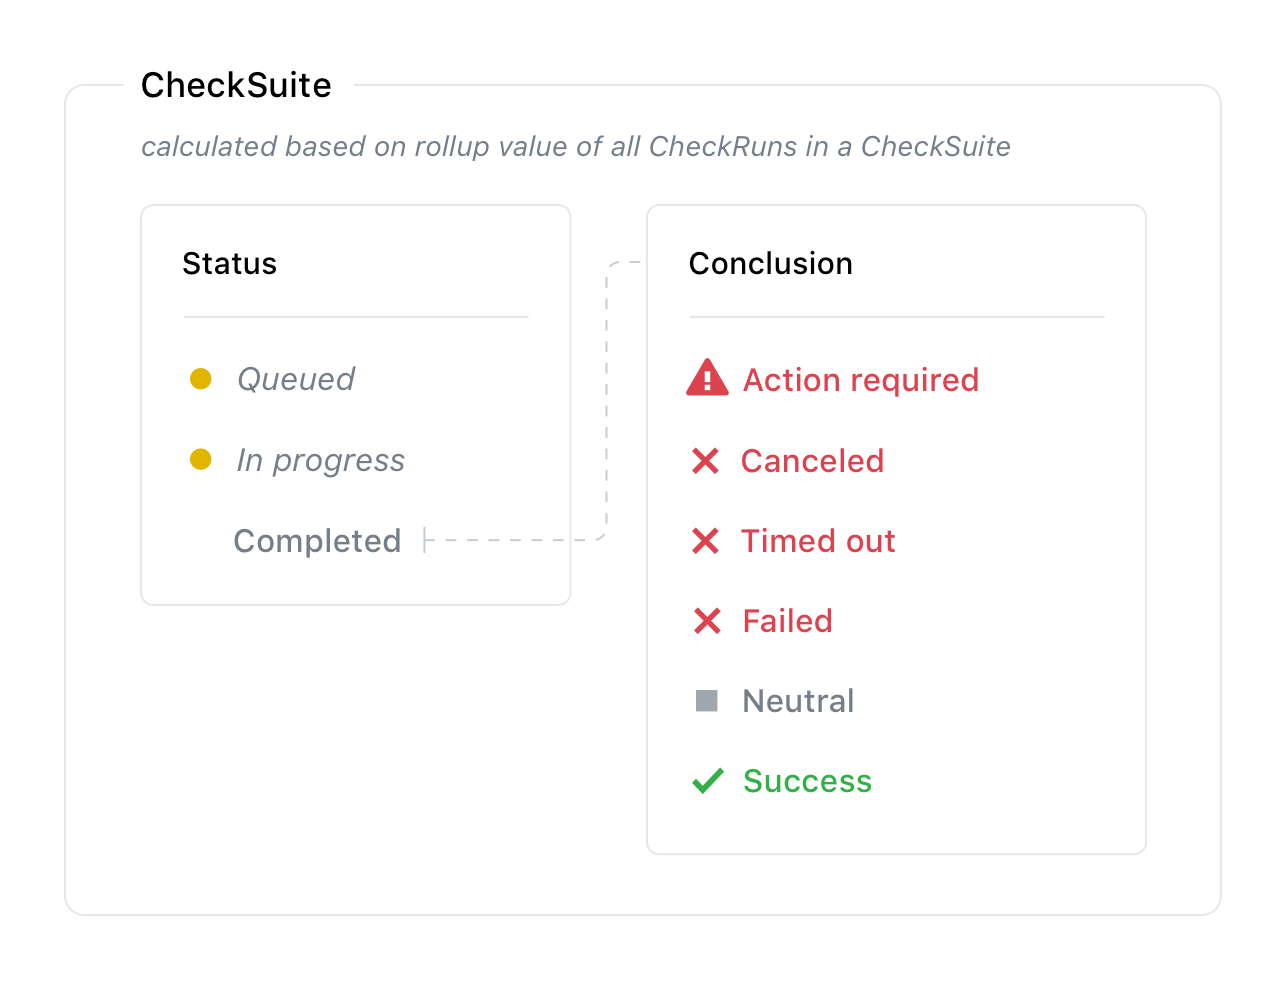This screenshot has height=984, width=1284.
Task: Click the Conclusion panel heading
Action: [770, 264]
